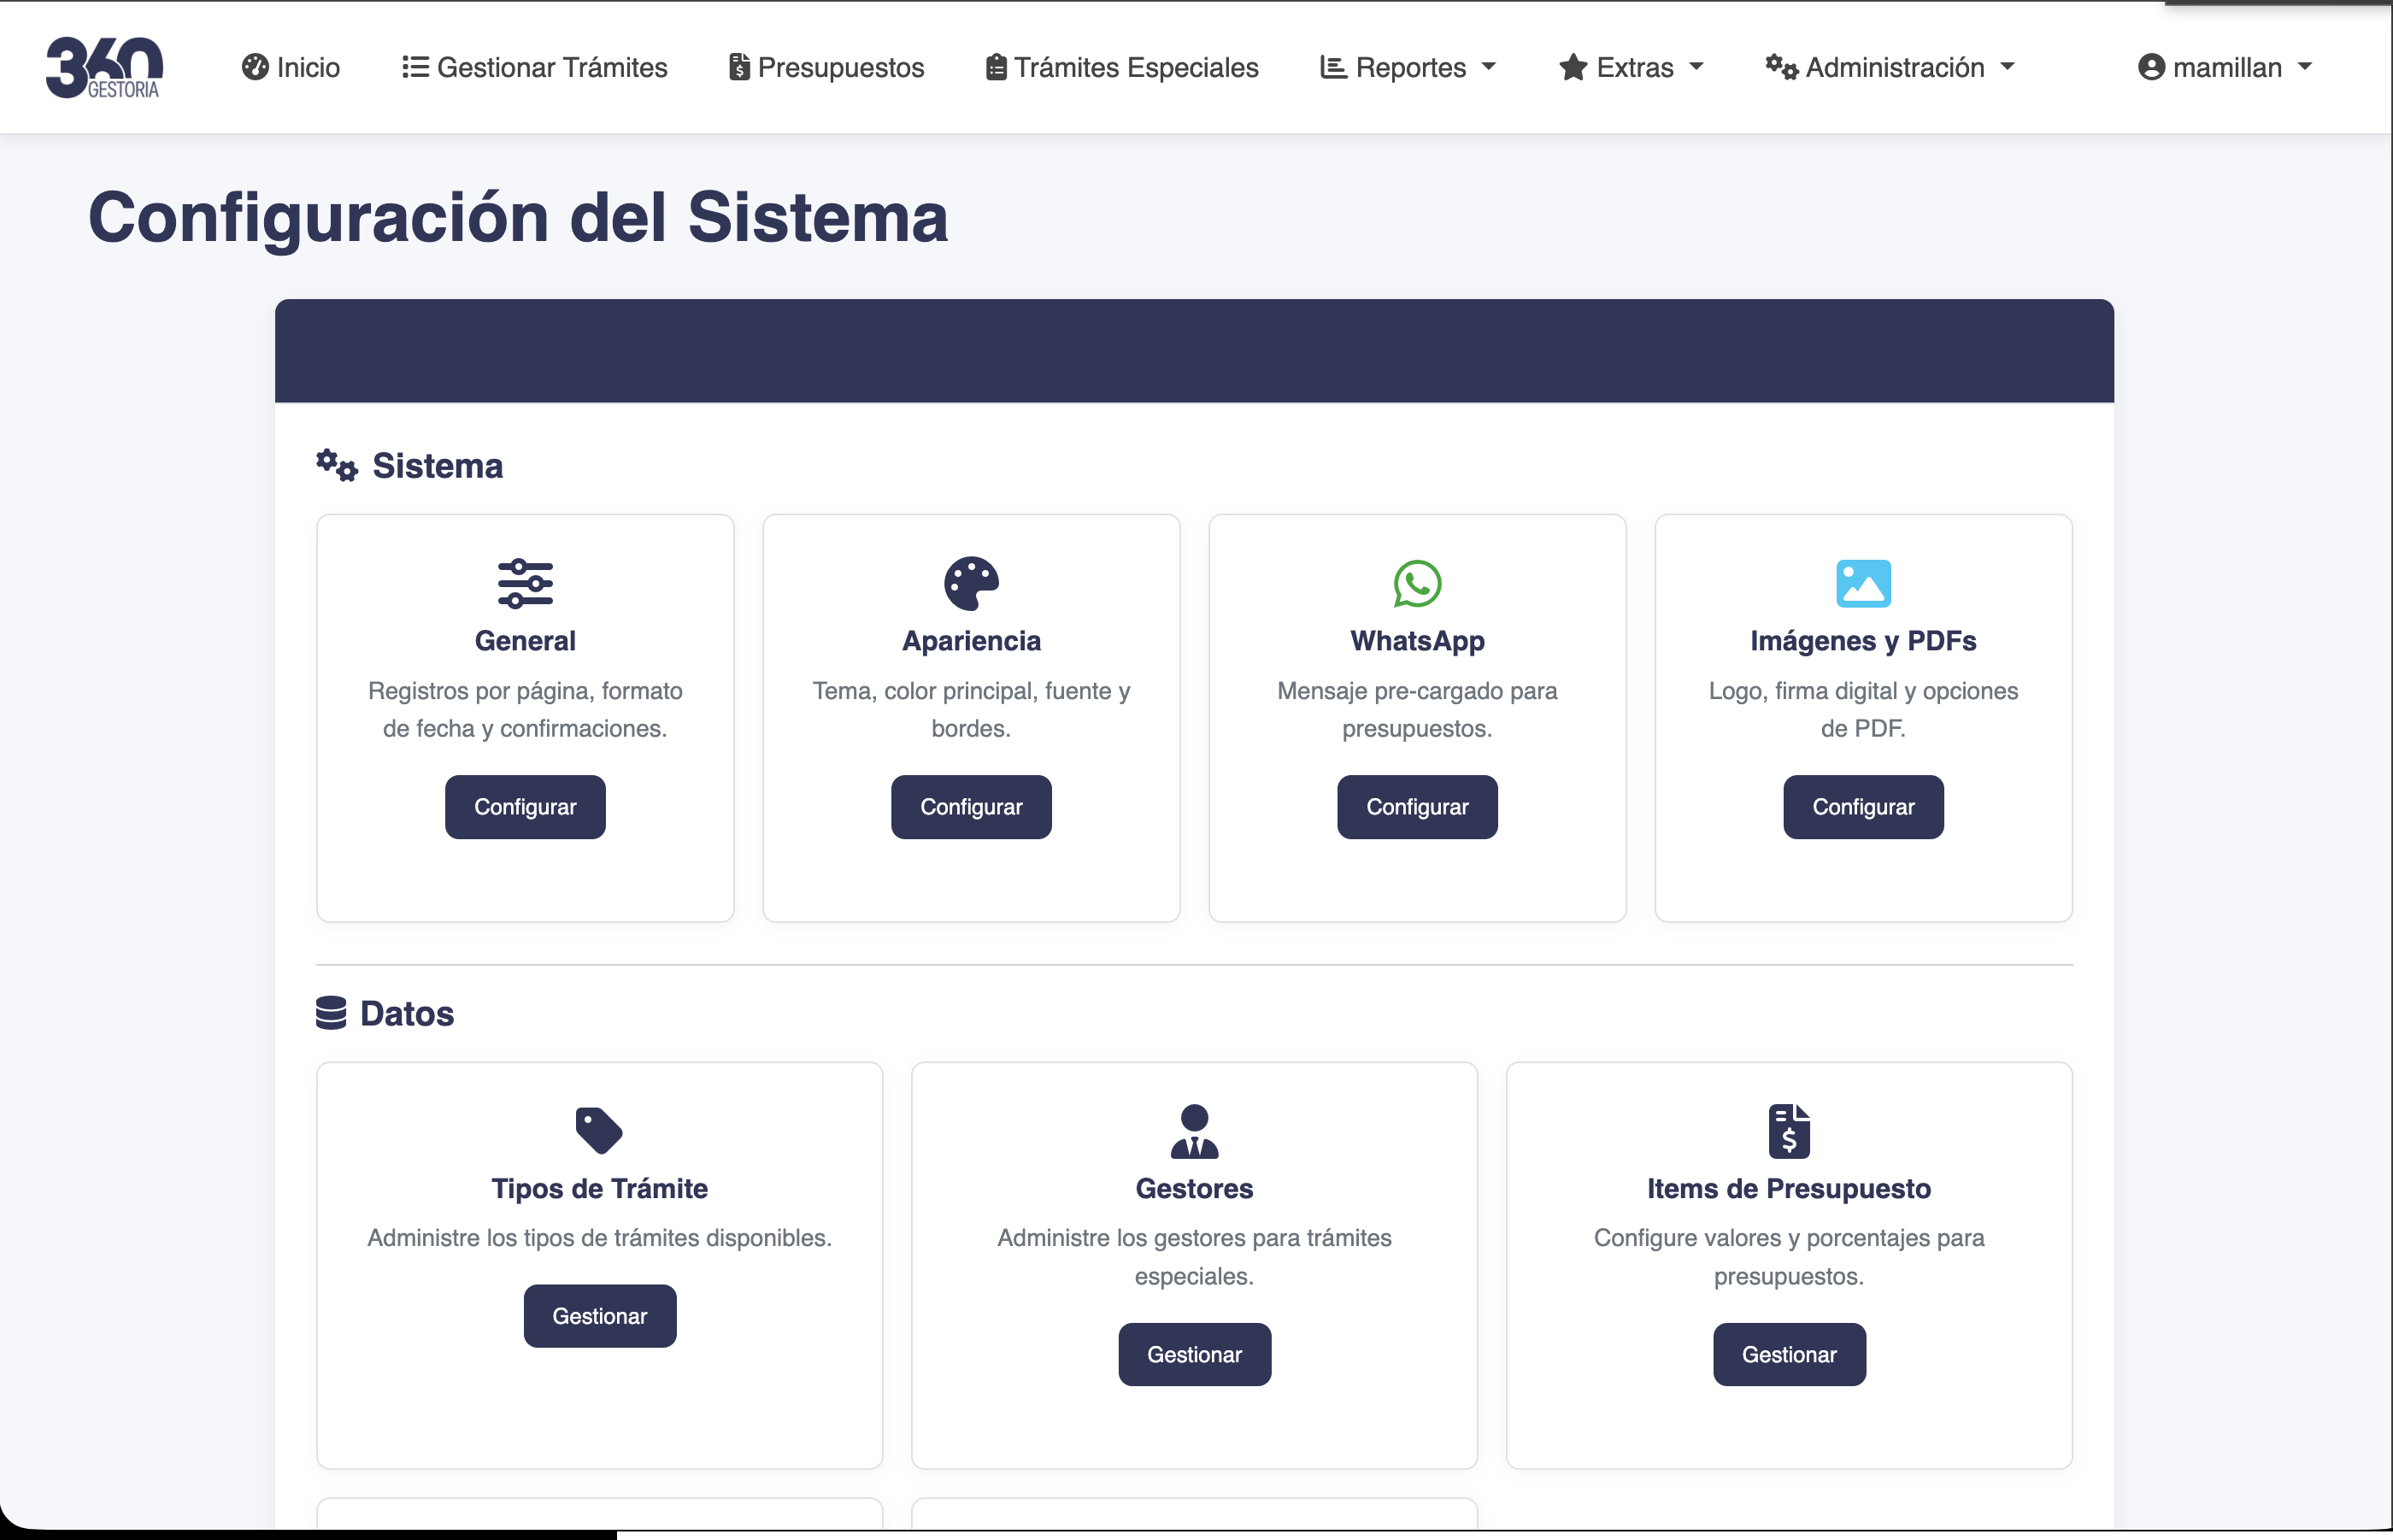
Task: Click the Datos database icon
Action: click(x=332, y=1013)
